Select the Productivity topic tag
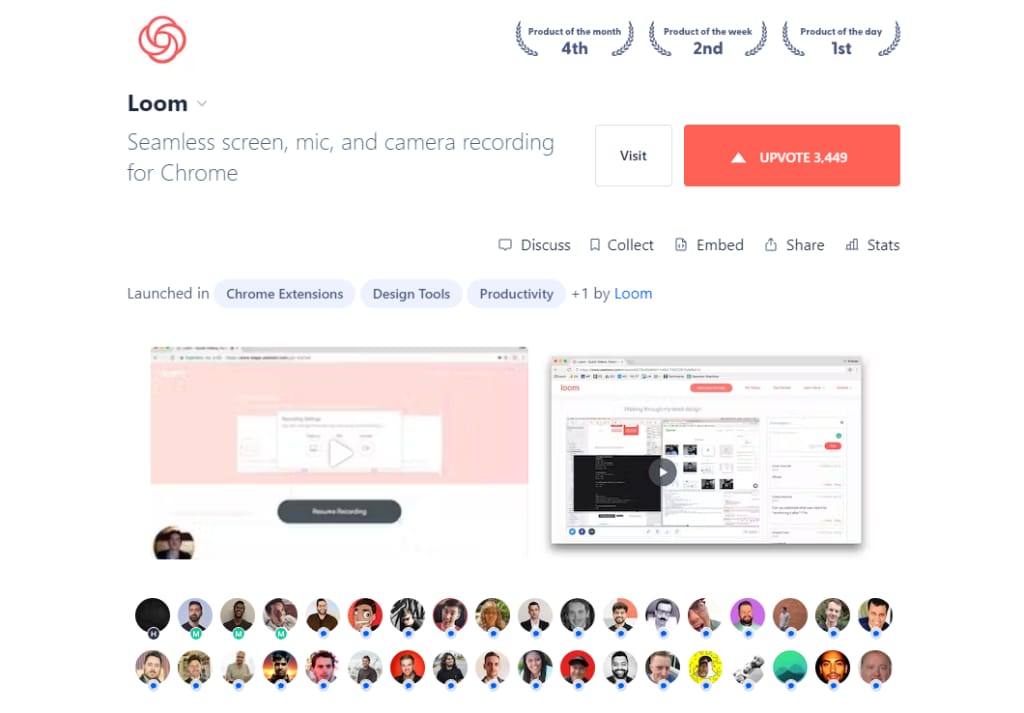The width and height of the screenshot is (1024, 713). 517,294
